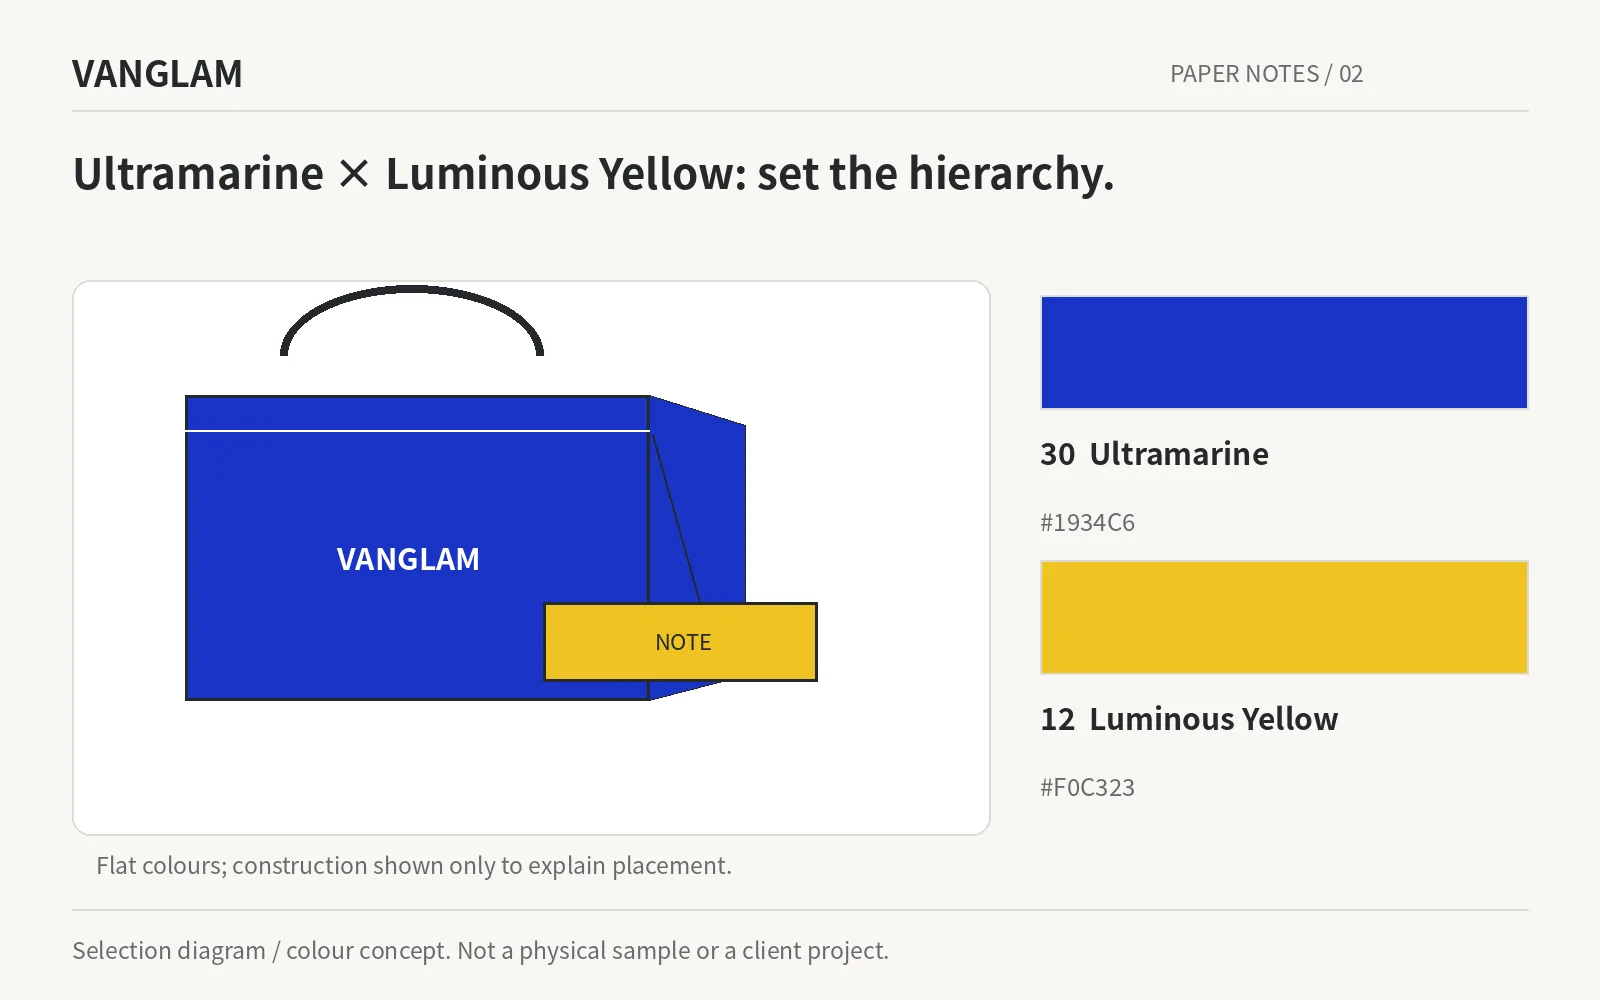Click the 30 Ultramarine label
The height and width of the screenshot is (1000, 1600).
[1154, 454]
